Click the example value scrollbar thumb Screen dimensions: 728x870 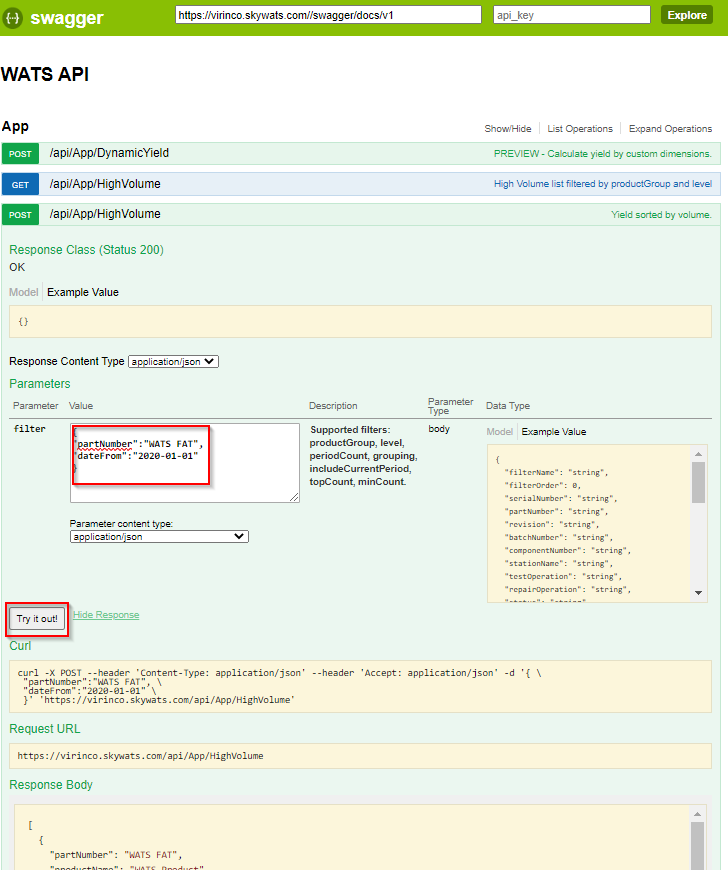(x=699, y=483)
